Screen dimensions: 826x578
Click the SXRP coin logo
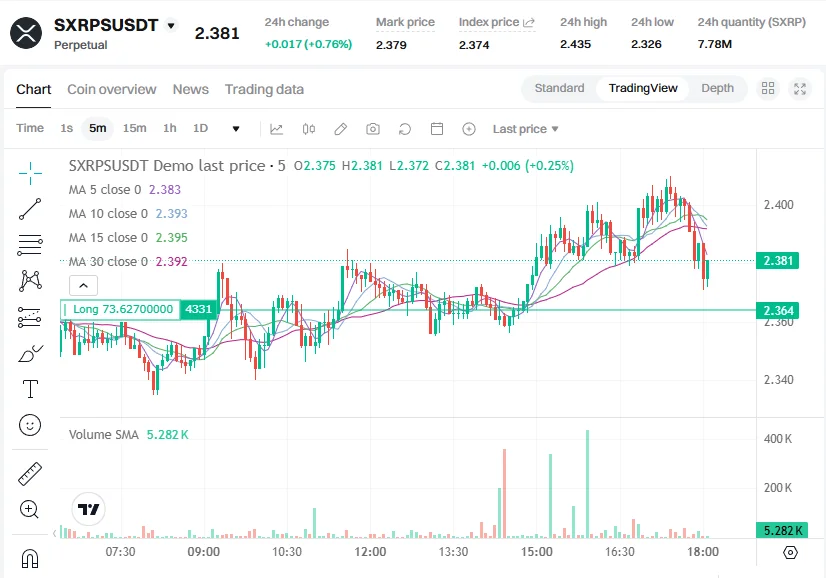click(x=26, y=33)
